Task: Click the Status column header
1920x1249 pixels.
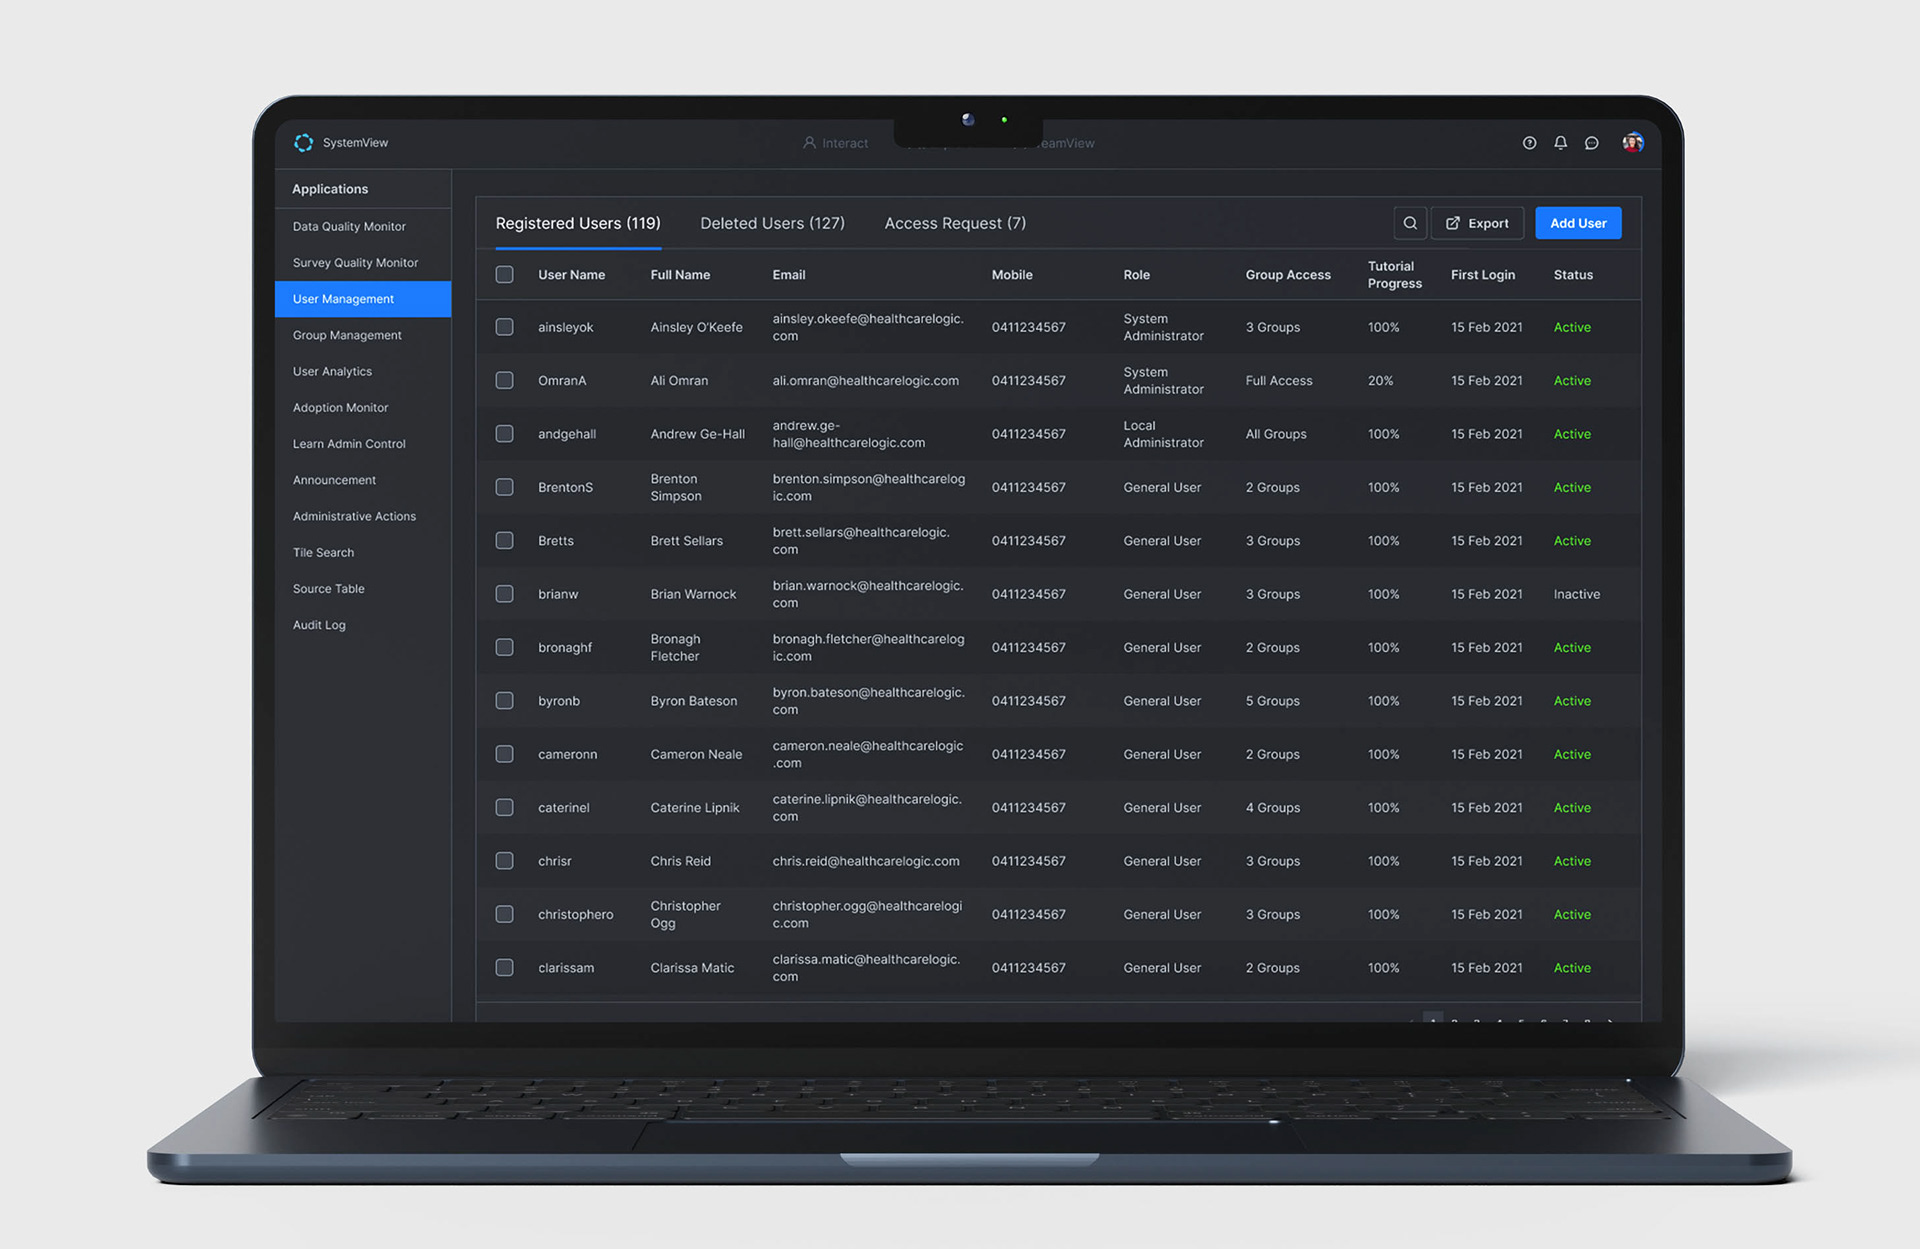Action: pyautogui.click(x=1573, y=274)
